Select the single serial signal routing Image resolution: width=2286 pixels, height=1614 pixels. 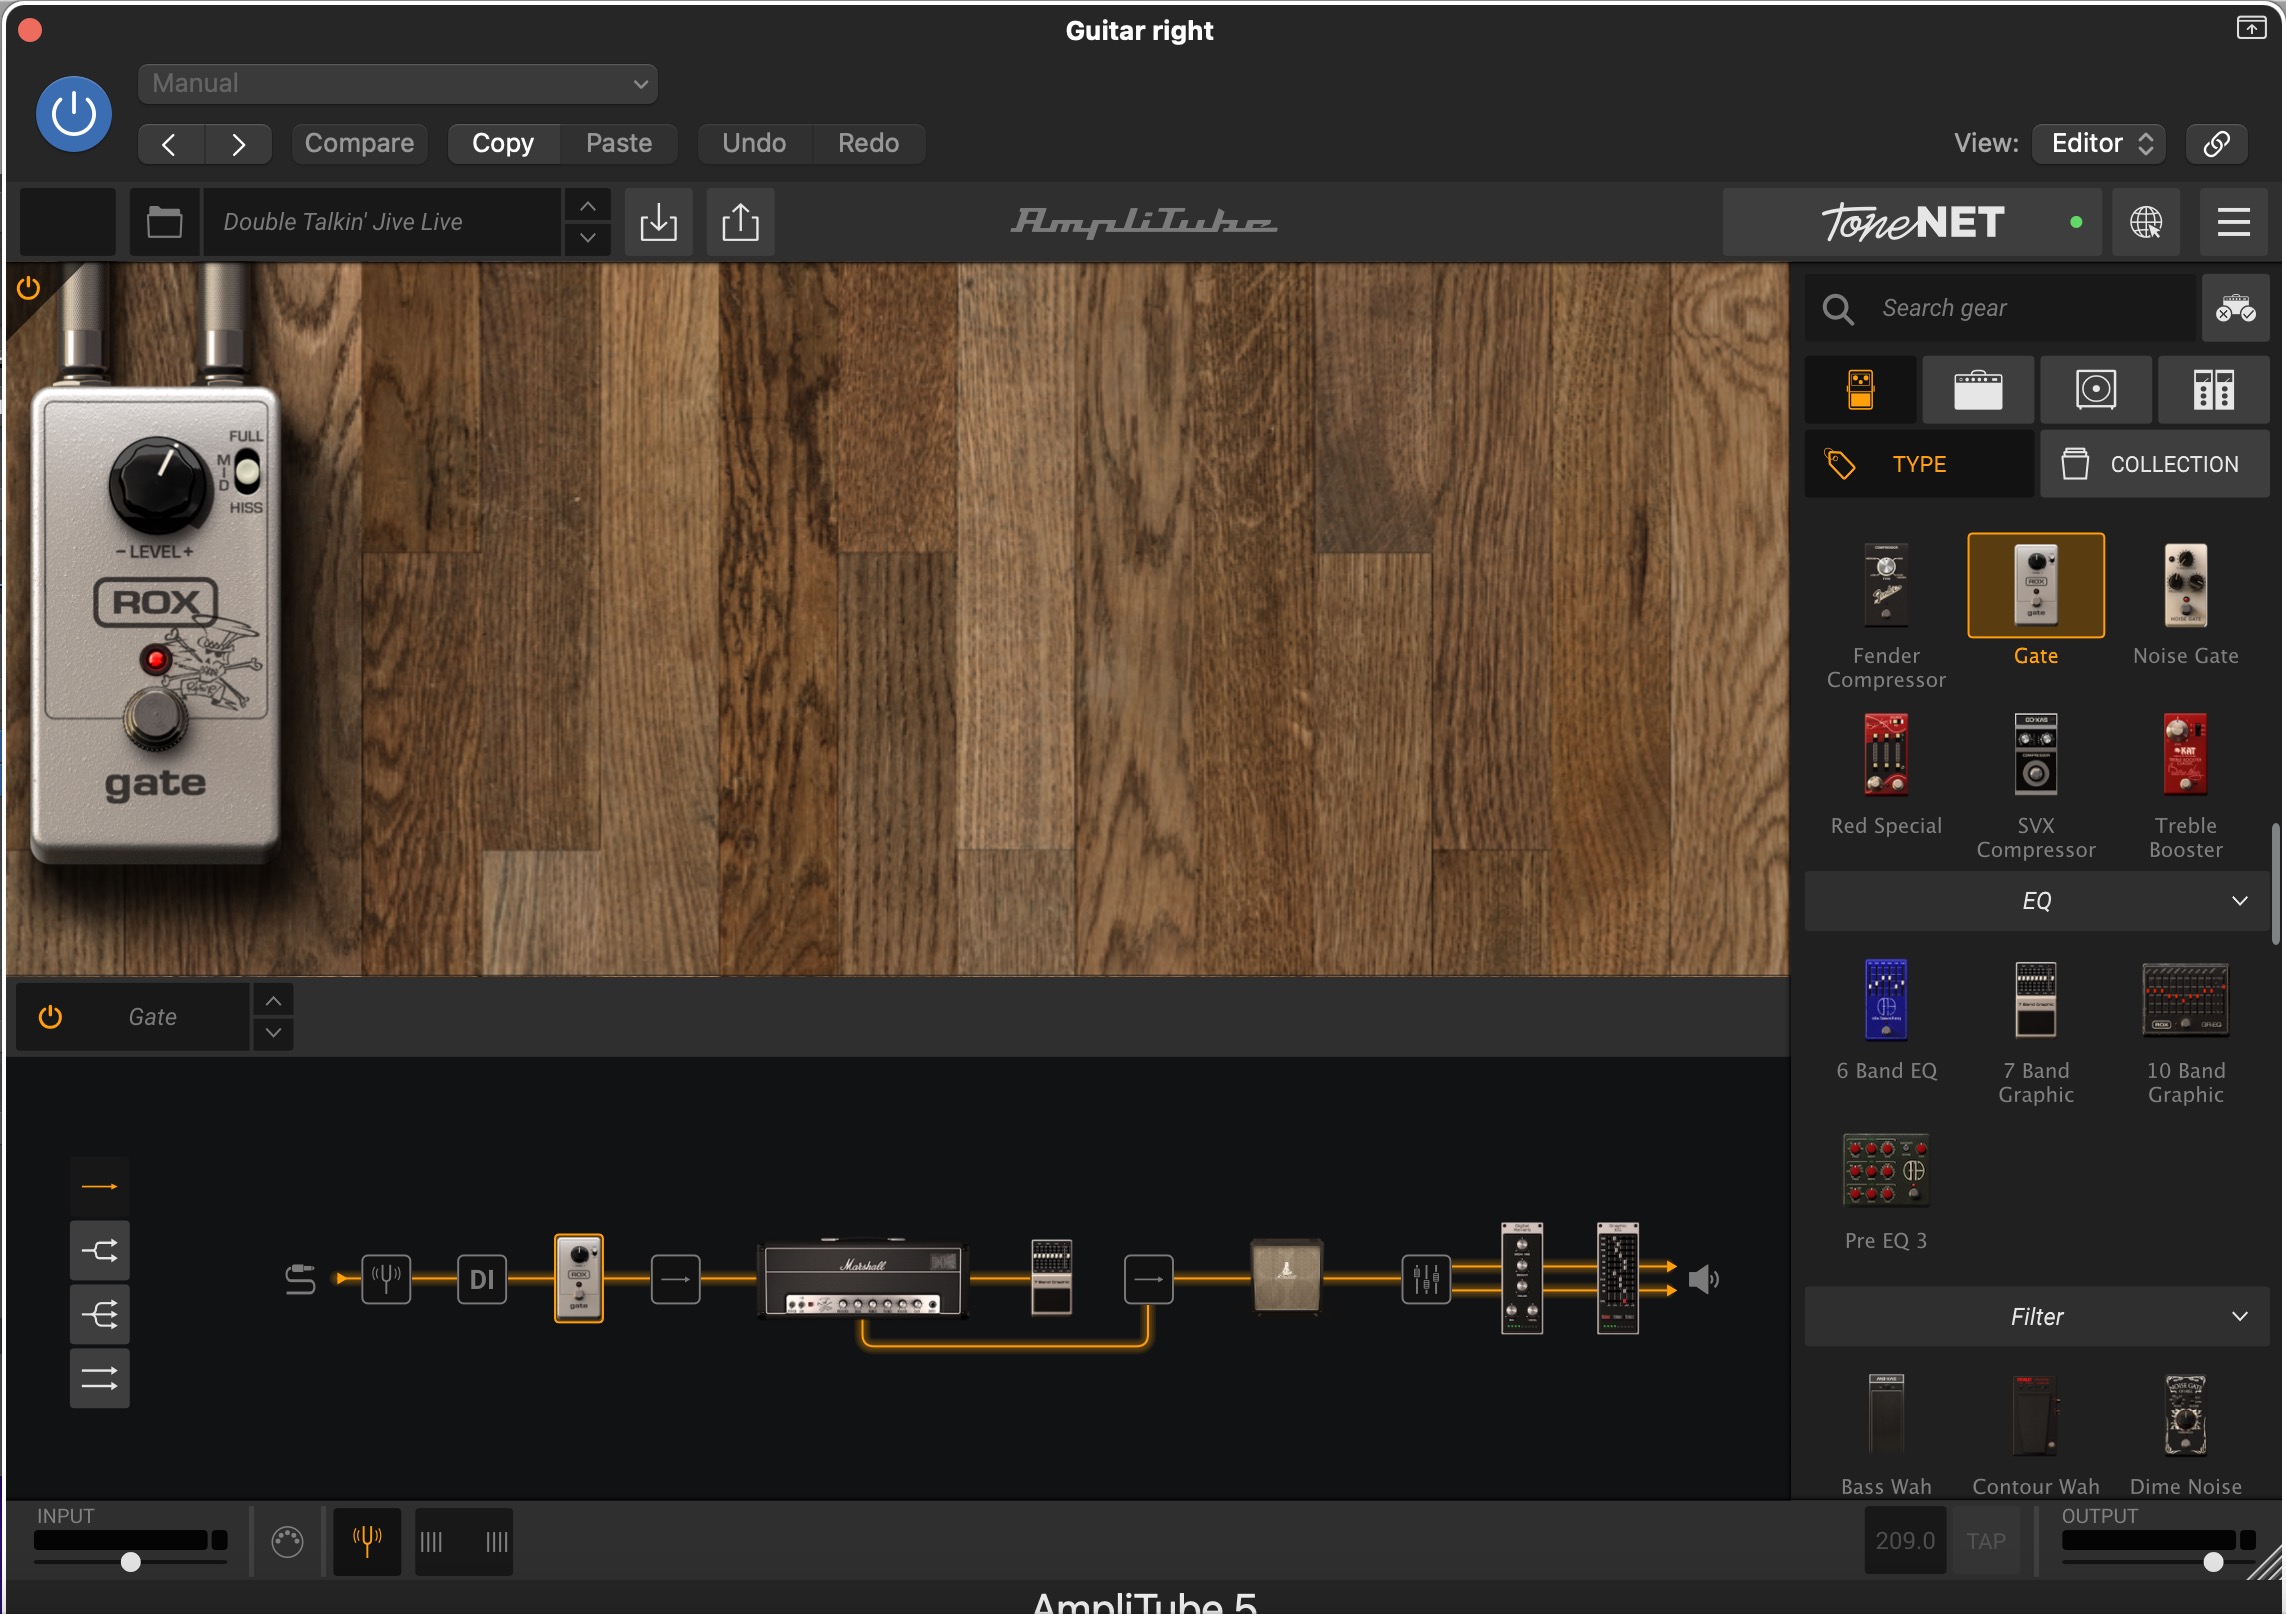click(99, 1187)
